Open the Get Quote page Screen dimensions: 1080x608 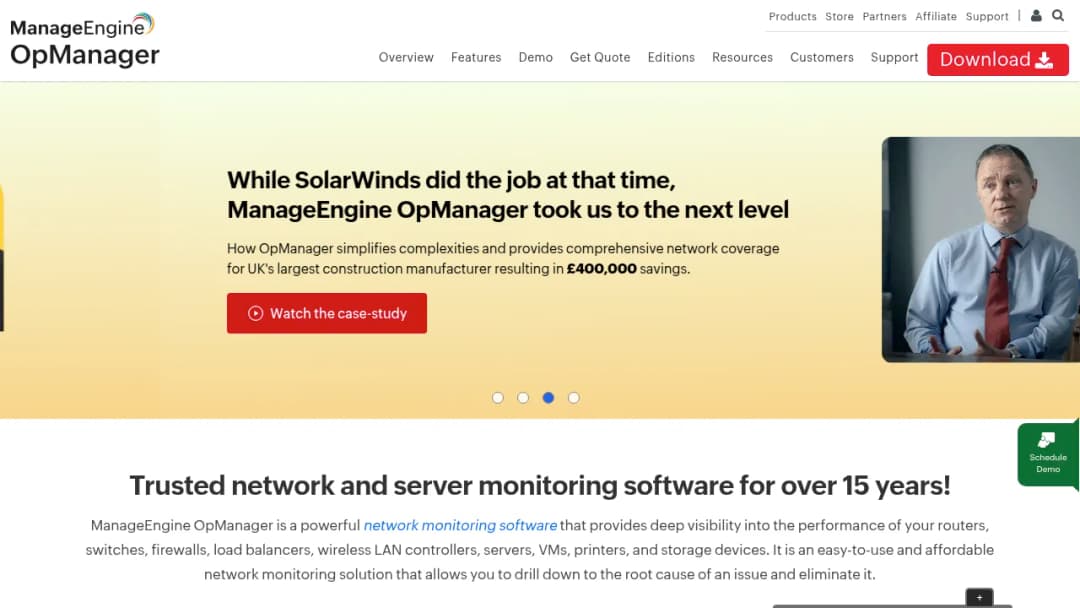600,58
